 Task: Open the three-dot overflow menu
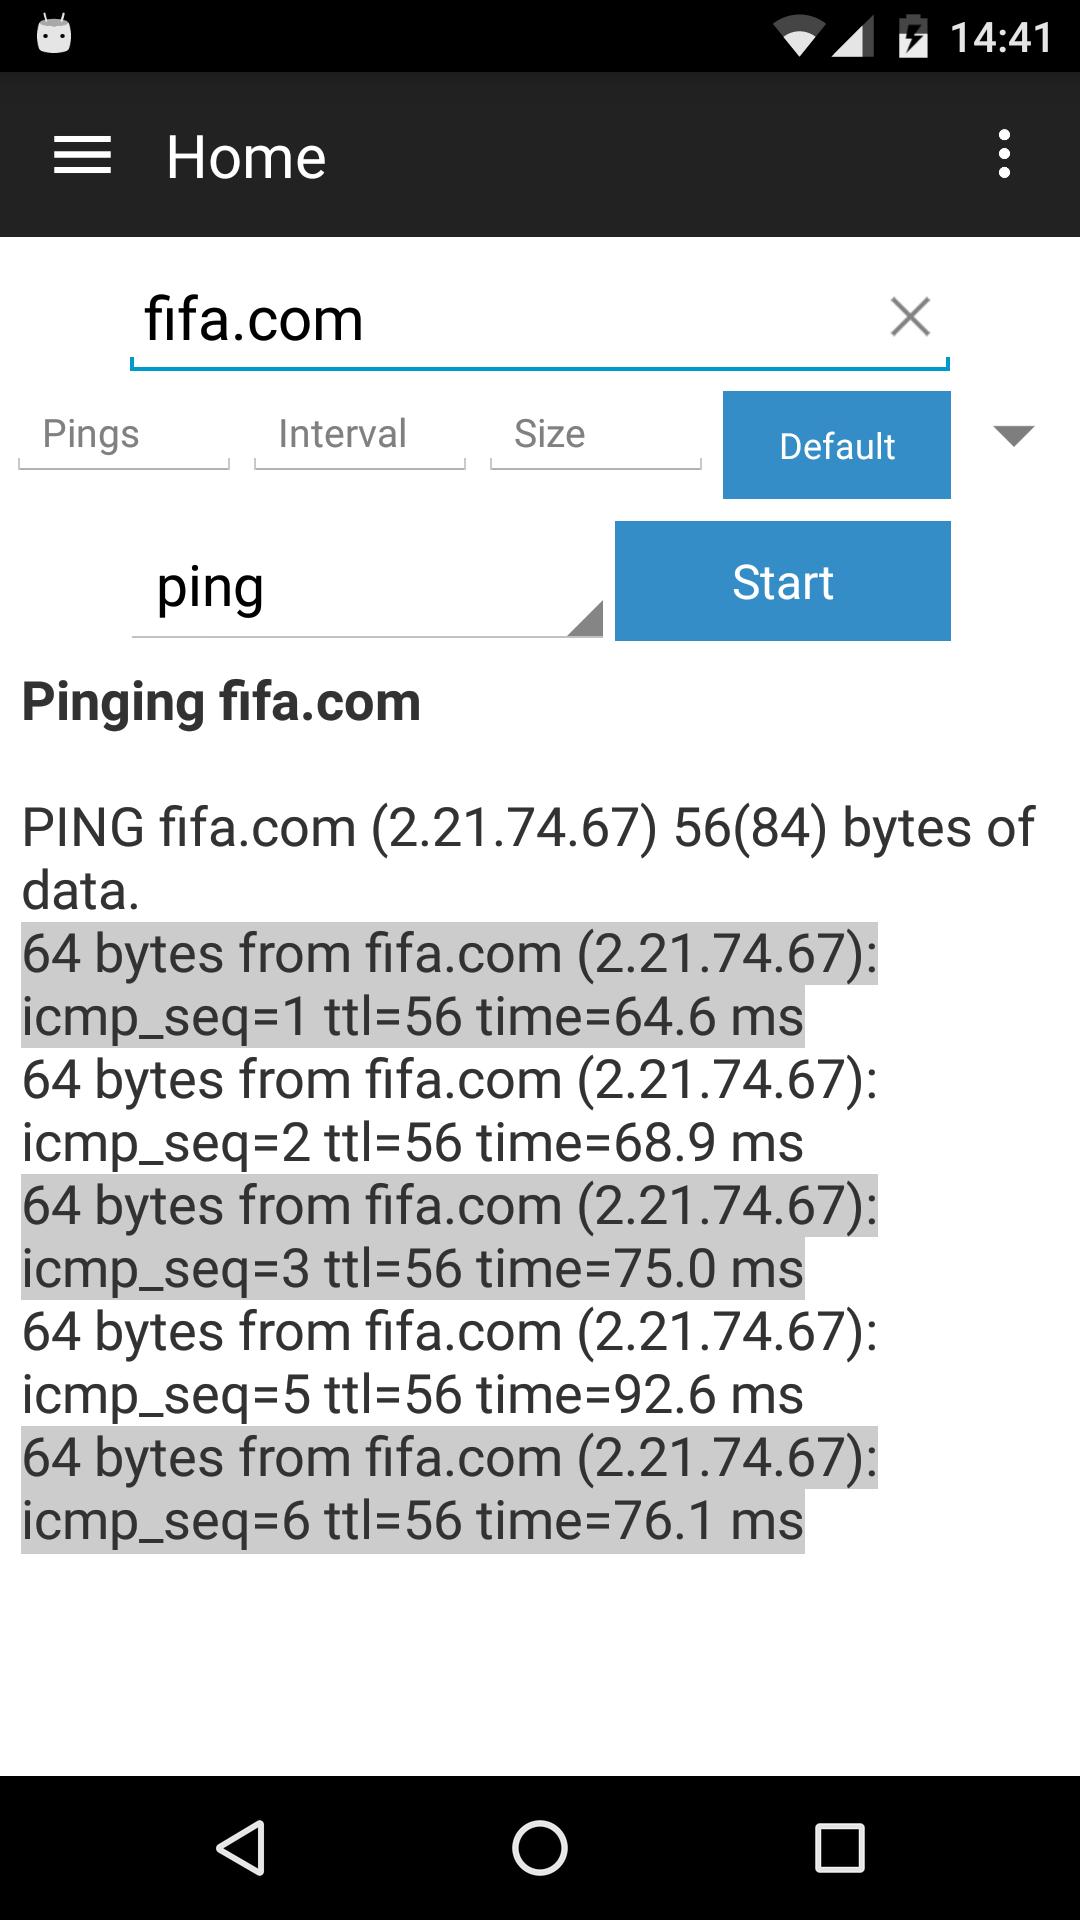(x=1004, y=155)
